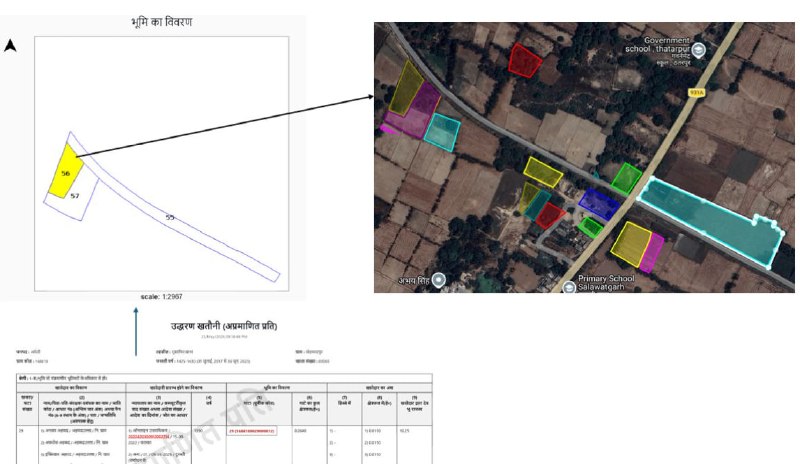Select the cyan plot near top-left road

tap(441, 132)
